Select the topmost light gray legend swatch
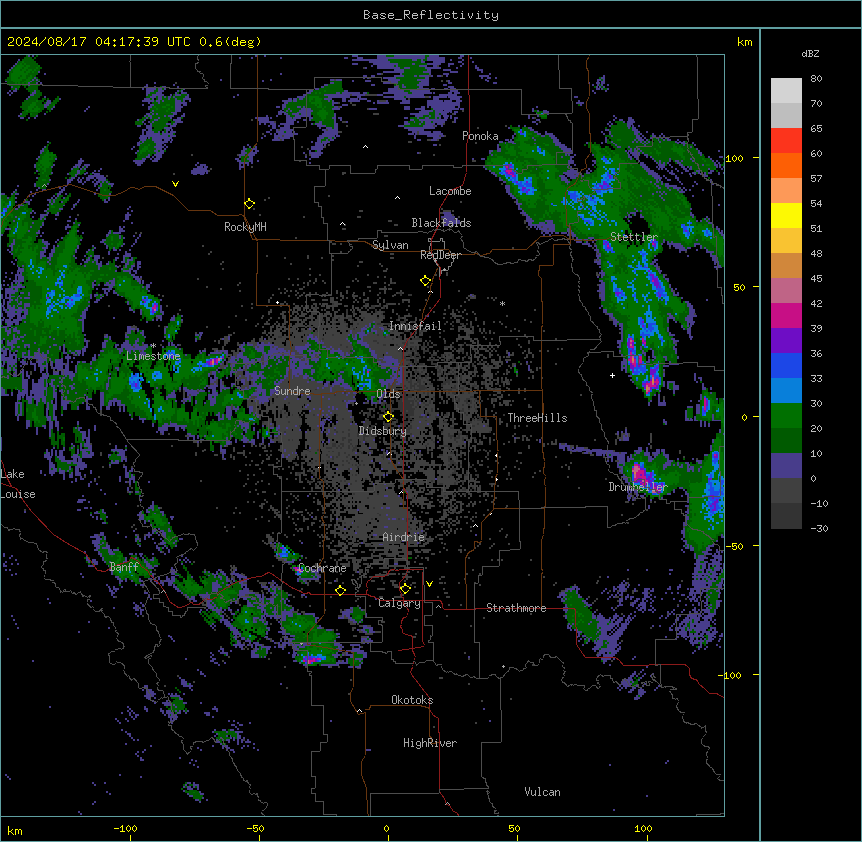The width and height of the screenshot is (862, 842). click(786, 91)
